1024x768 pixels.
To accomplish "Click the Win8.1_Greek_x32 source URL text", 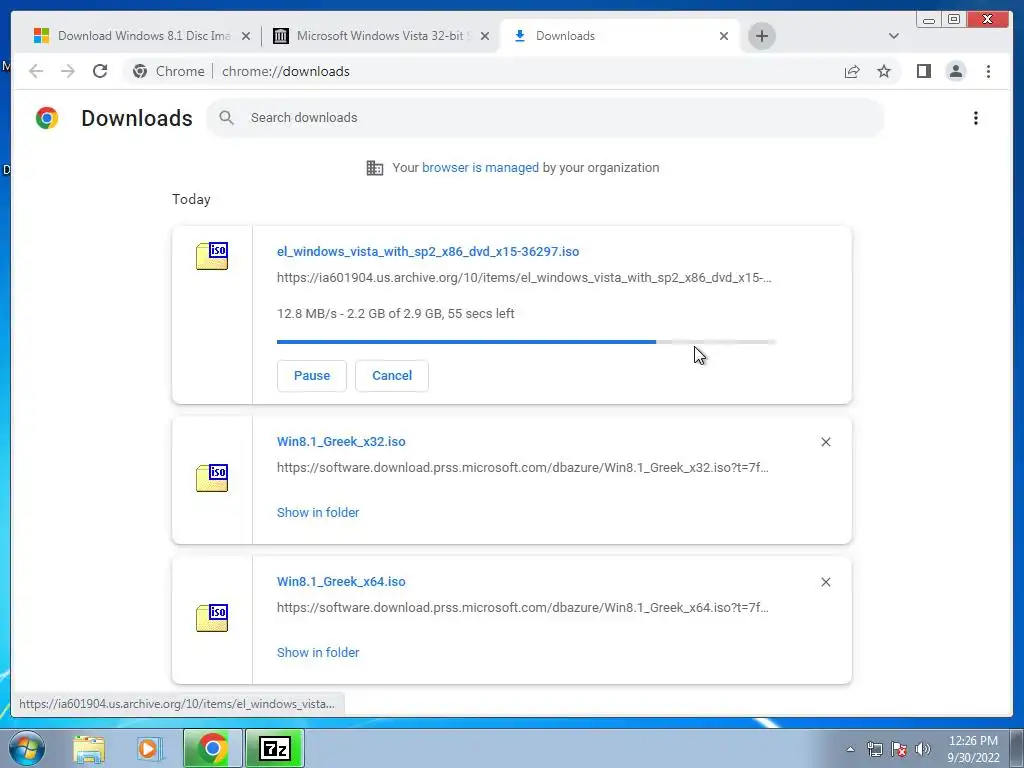I will [x=522, y=468].
